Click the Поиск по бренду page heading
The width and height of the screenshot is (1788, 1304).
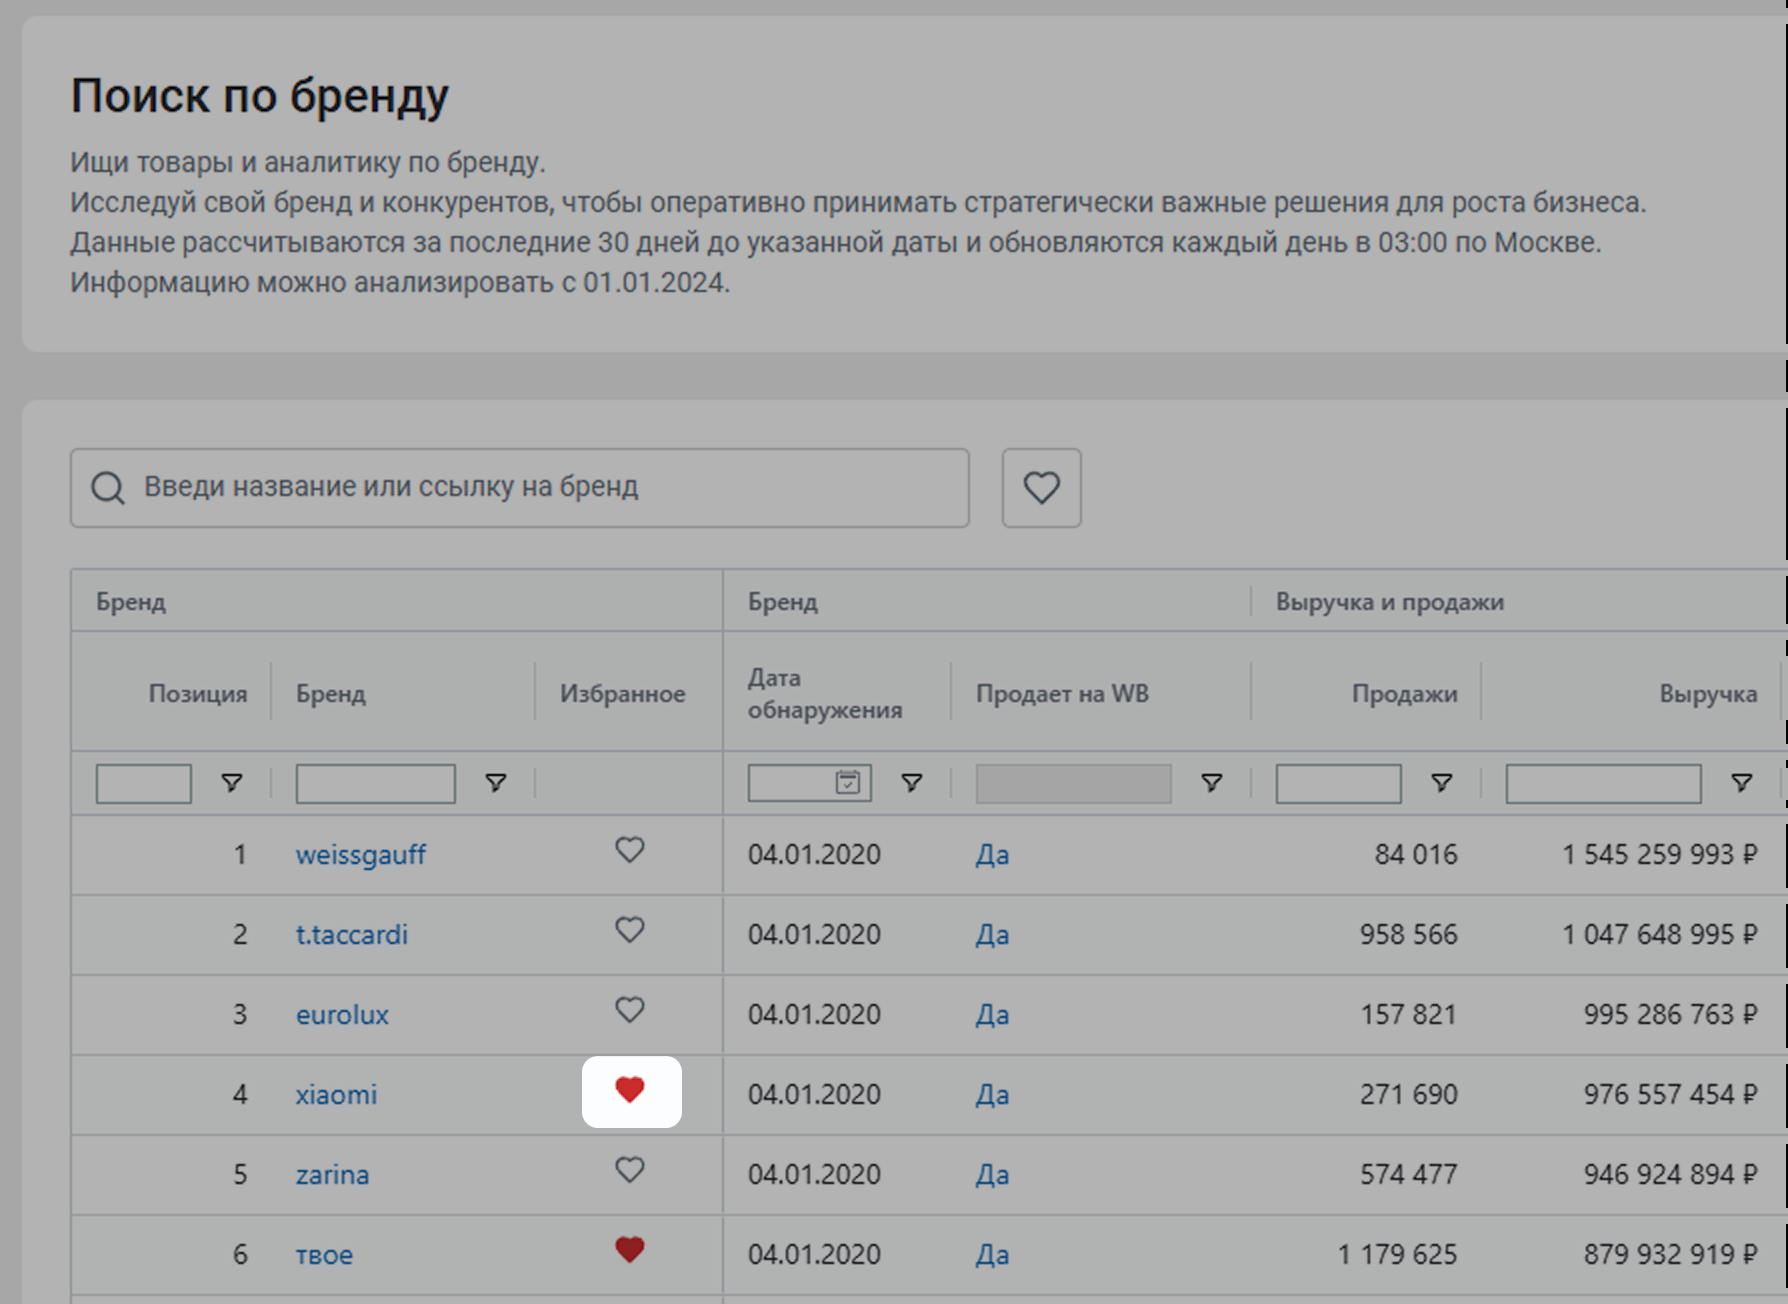point(260,97)
